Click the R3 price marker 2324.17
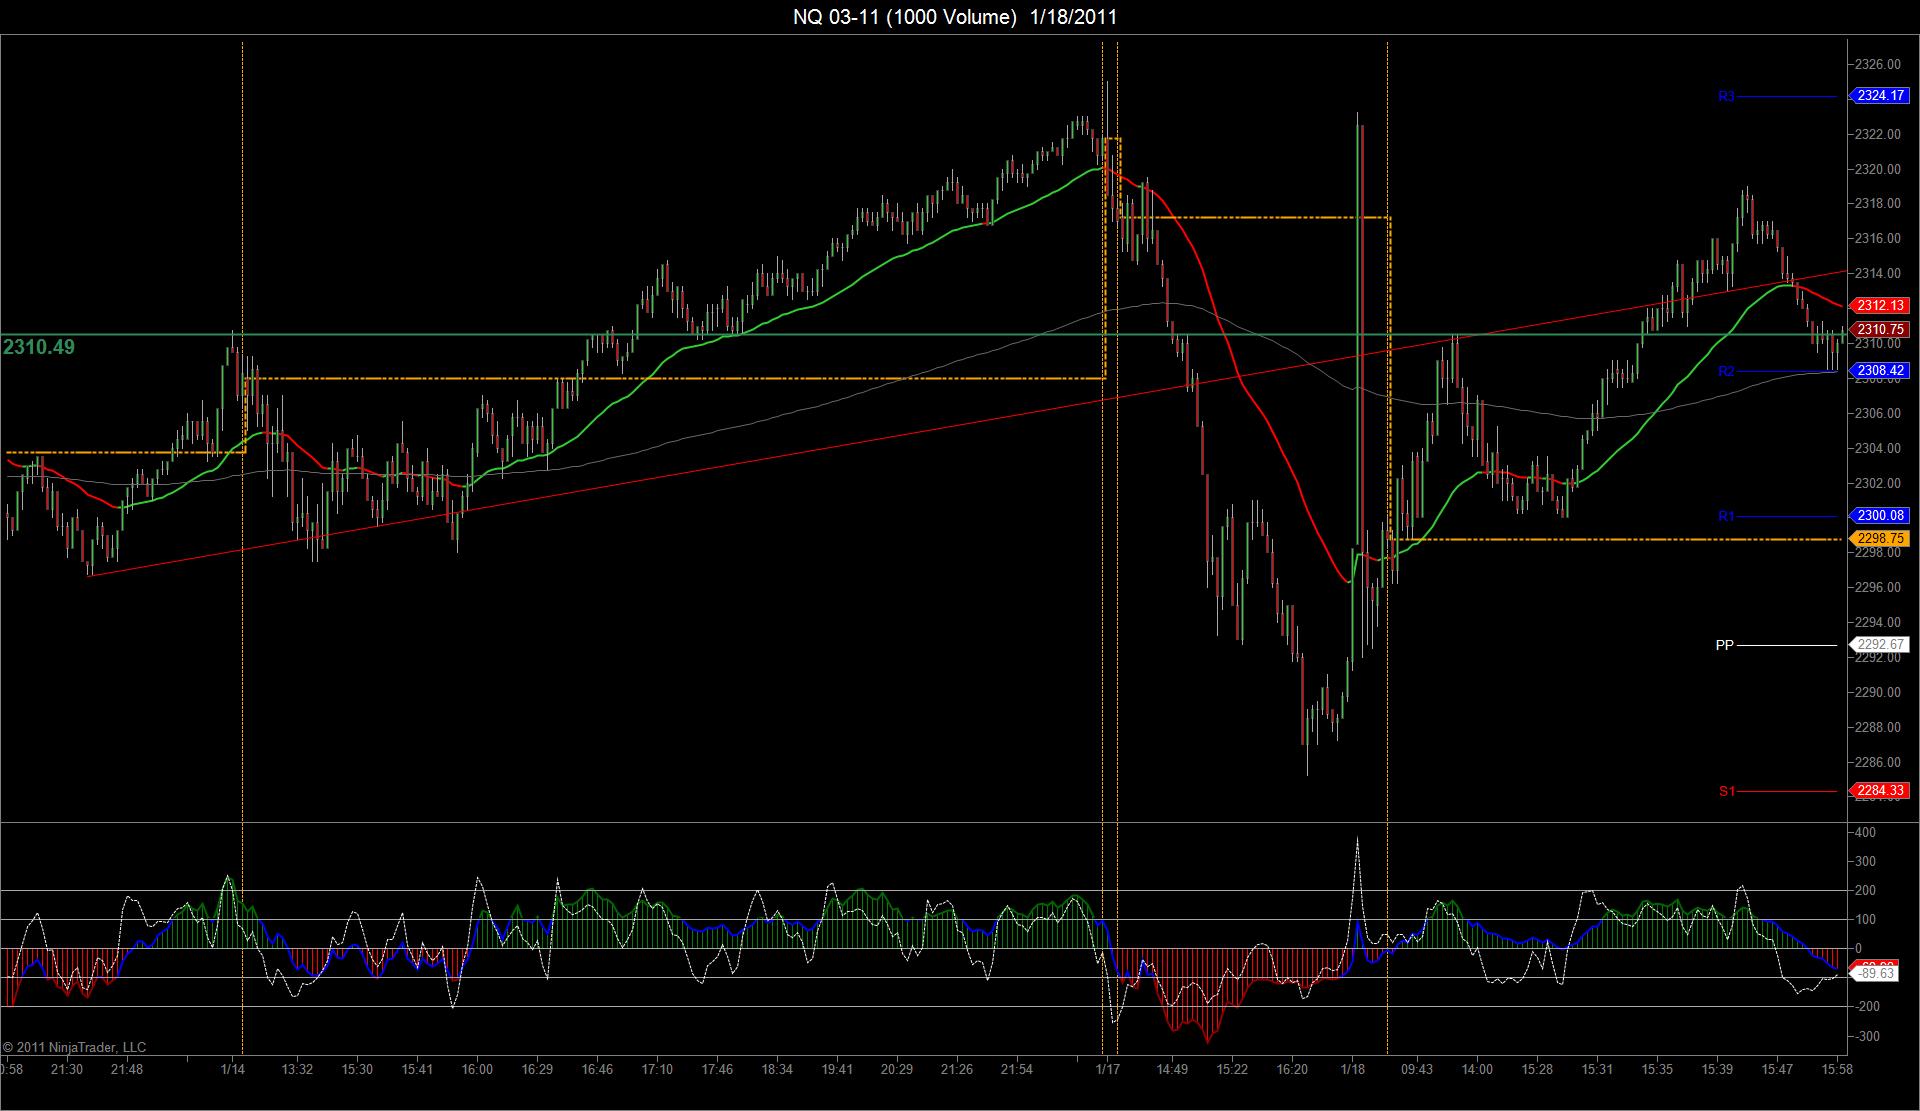 coord(1881,96)
